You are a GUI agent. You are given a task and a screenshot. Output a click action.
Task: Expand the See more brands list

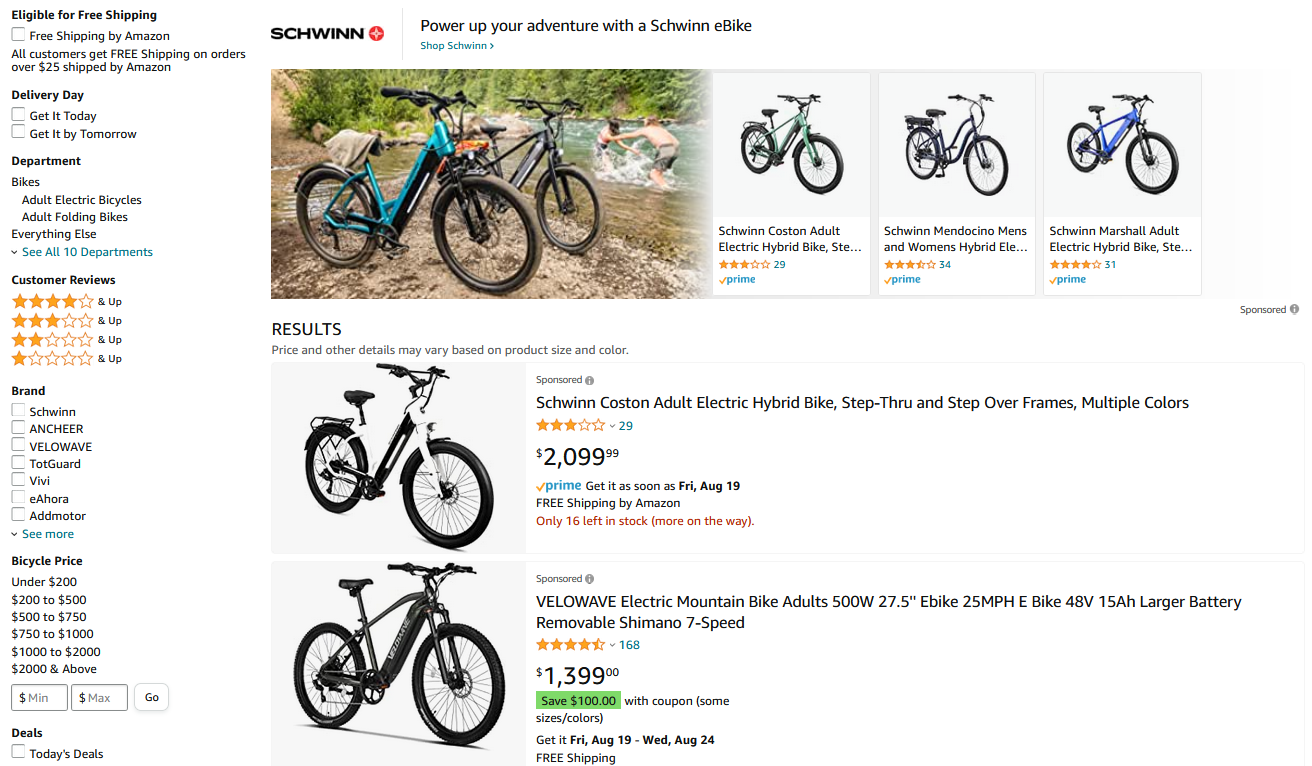pos(47,534)
